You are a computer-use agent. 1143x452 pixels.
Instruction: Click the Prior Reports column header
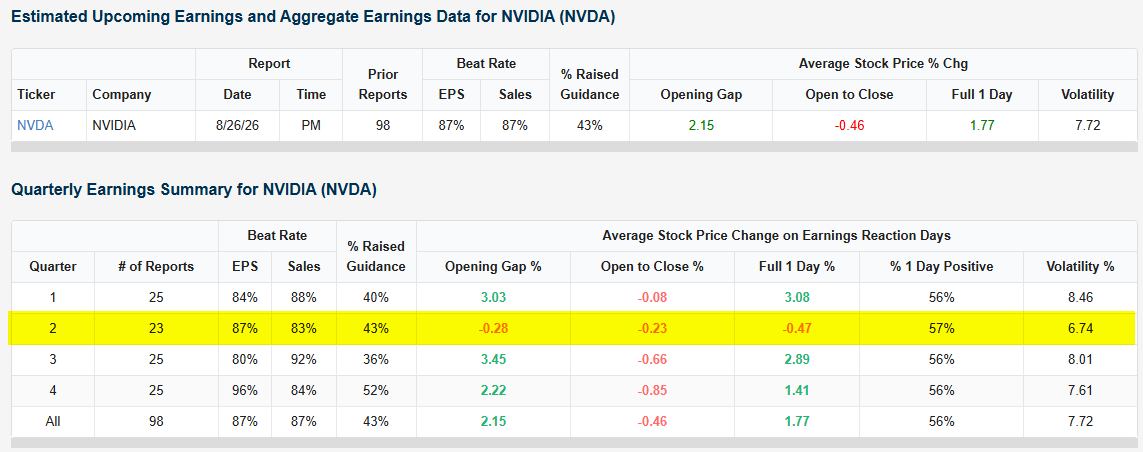(x=383, y=85)
